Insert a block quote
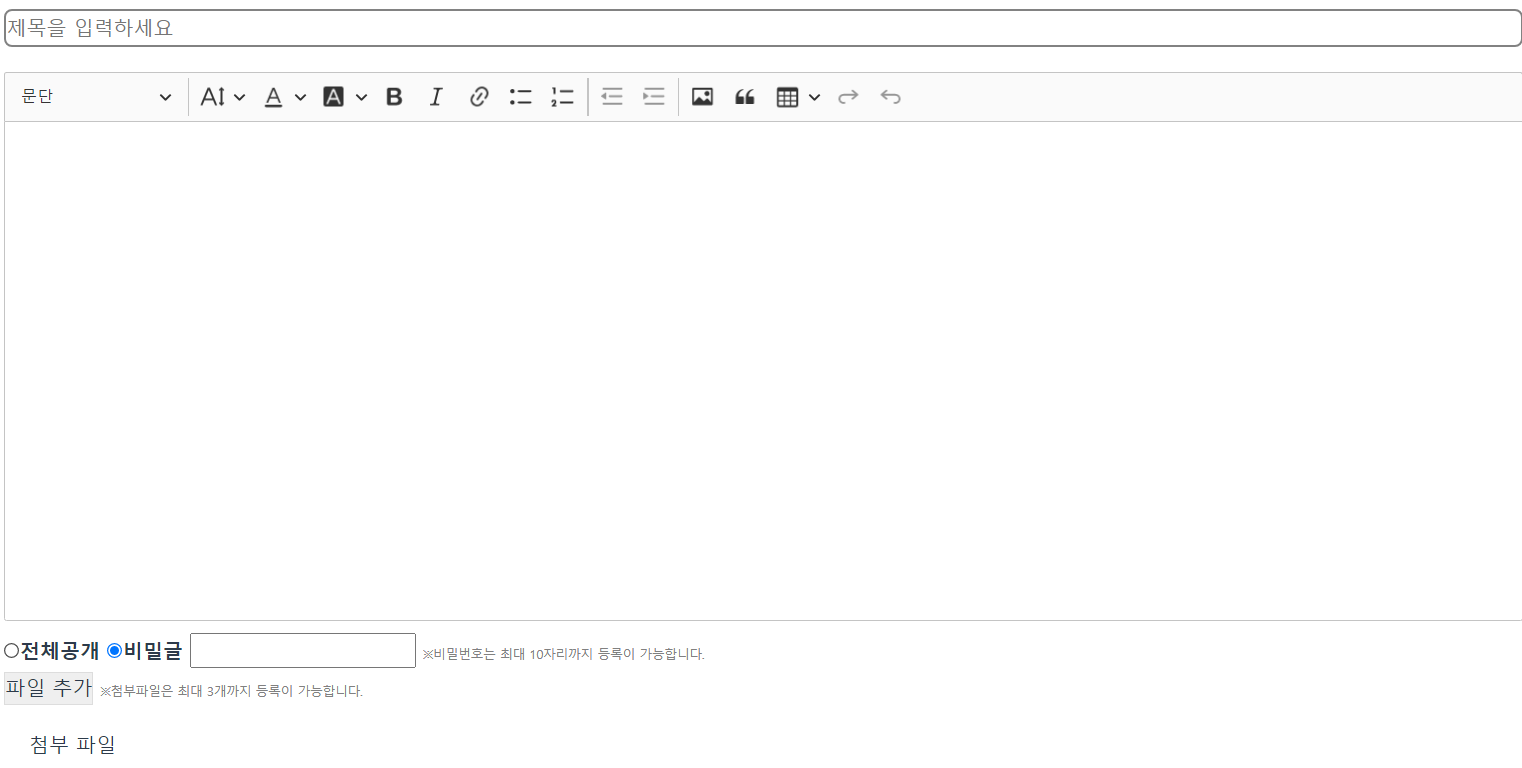Screen dimensions: 1522x768 [744, 96]
